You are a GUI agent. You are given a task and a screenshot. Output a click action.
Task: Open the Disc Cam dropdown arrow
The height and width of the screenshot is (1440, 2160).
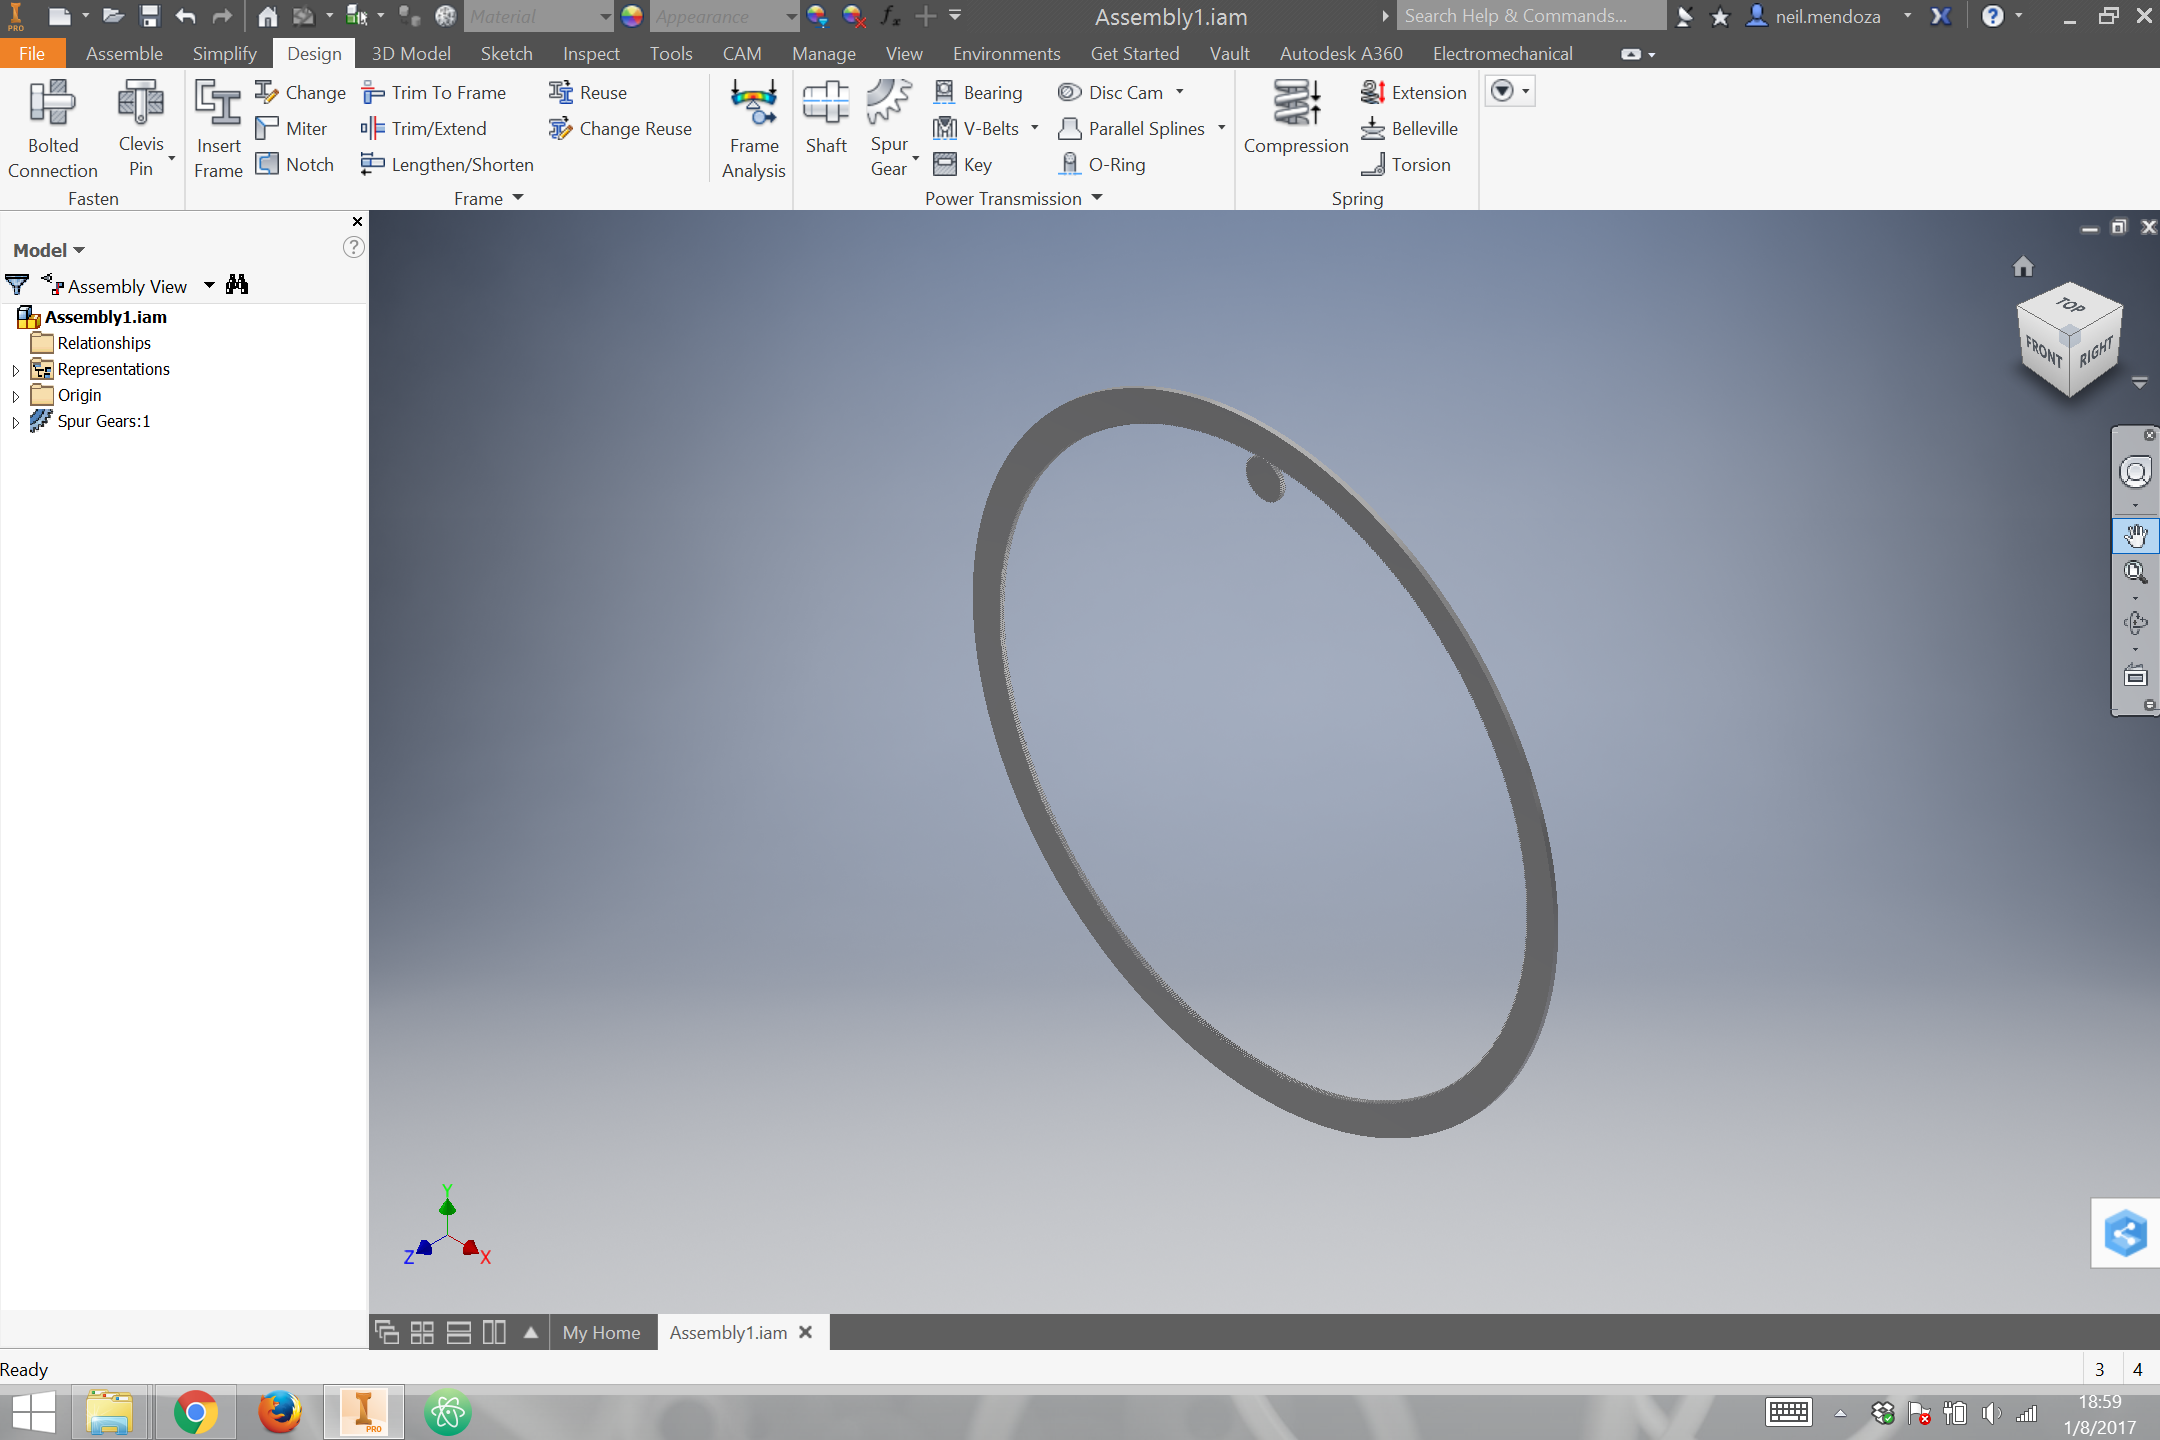(1180, 92)
